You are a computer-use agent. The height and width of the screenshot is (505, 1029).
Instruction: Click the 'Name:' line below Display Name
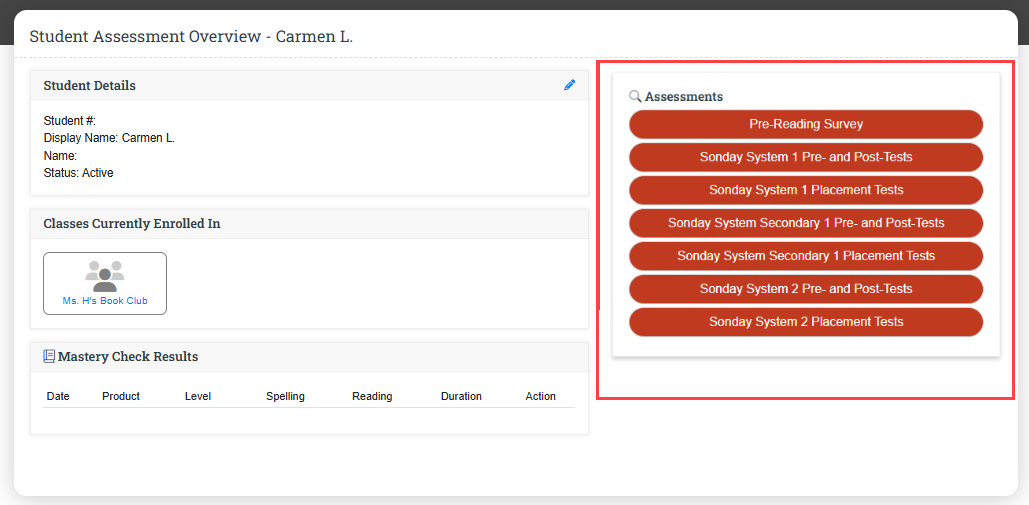pyautogui.click(x=60, y=156)
